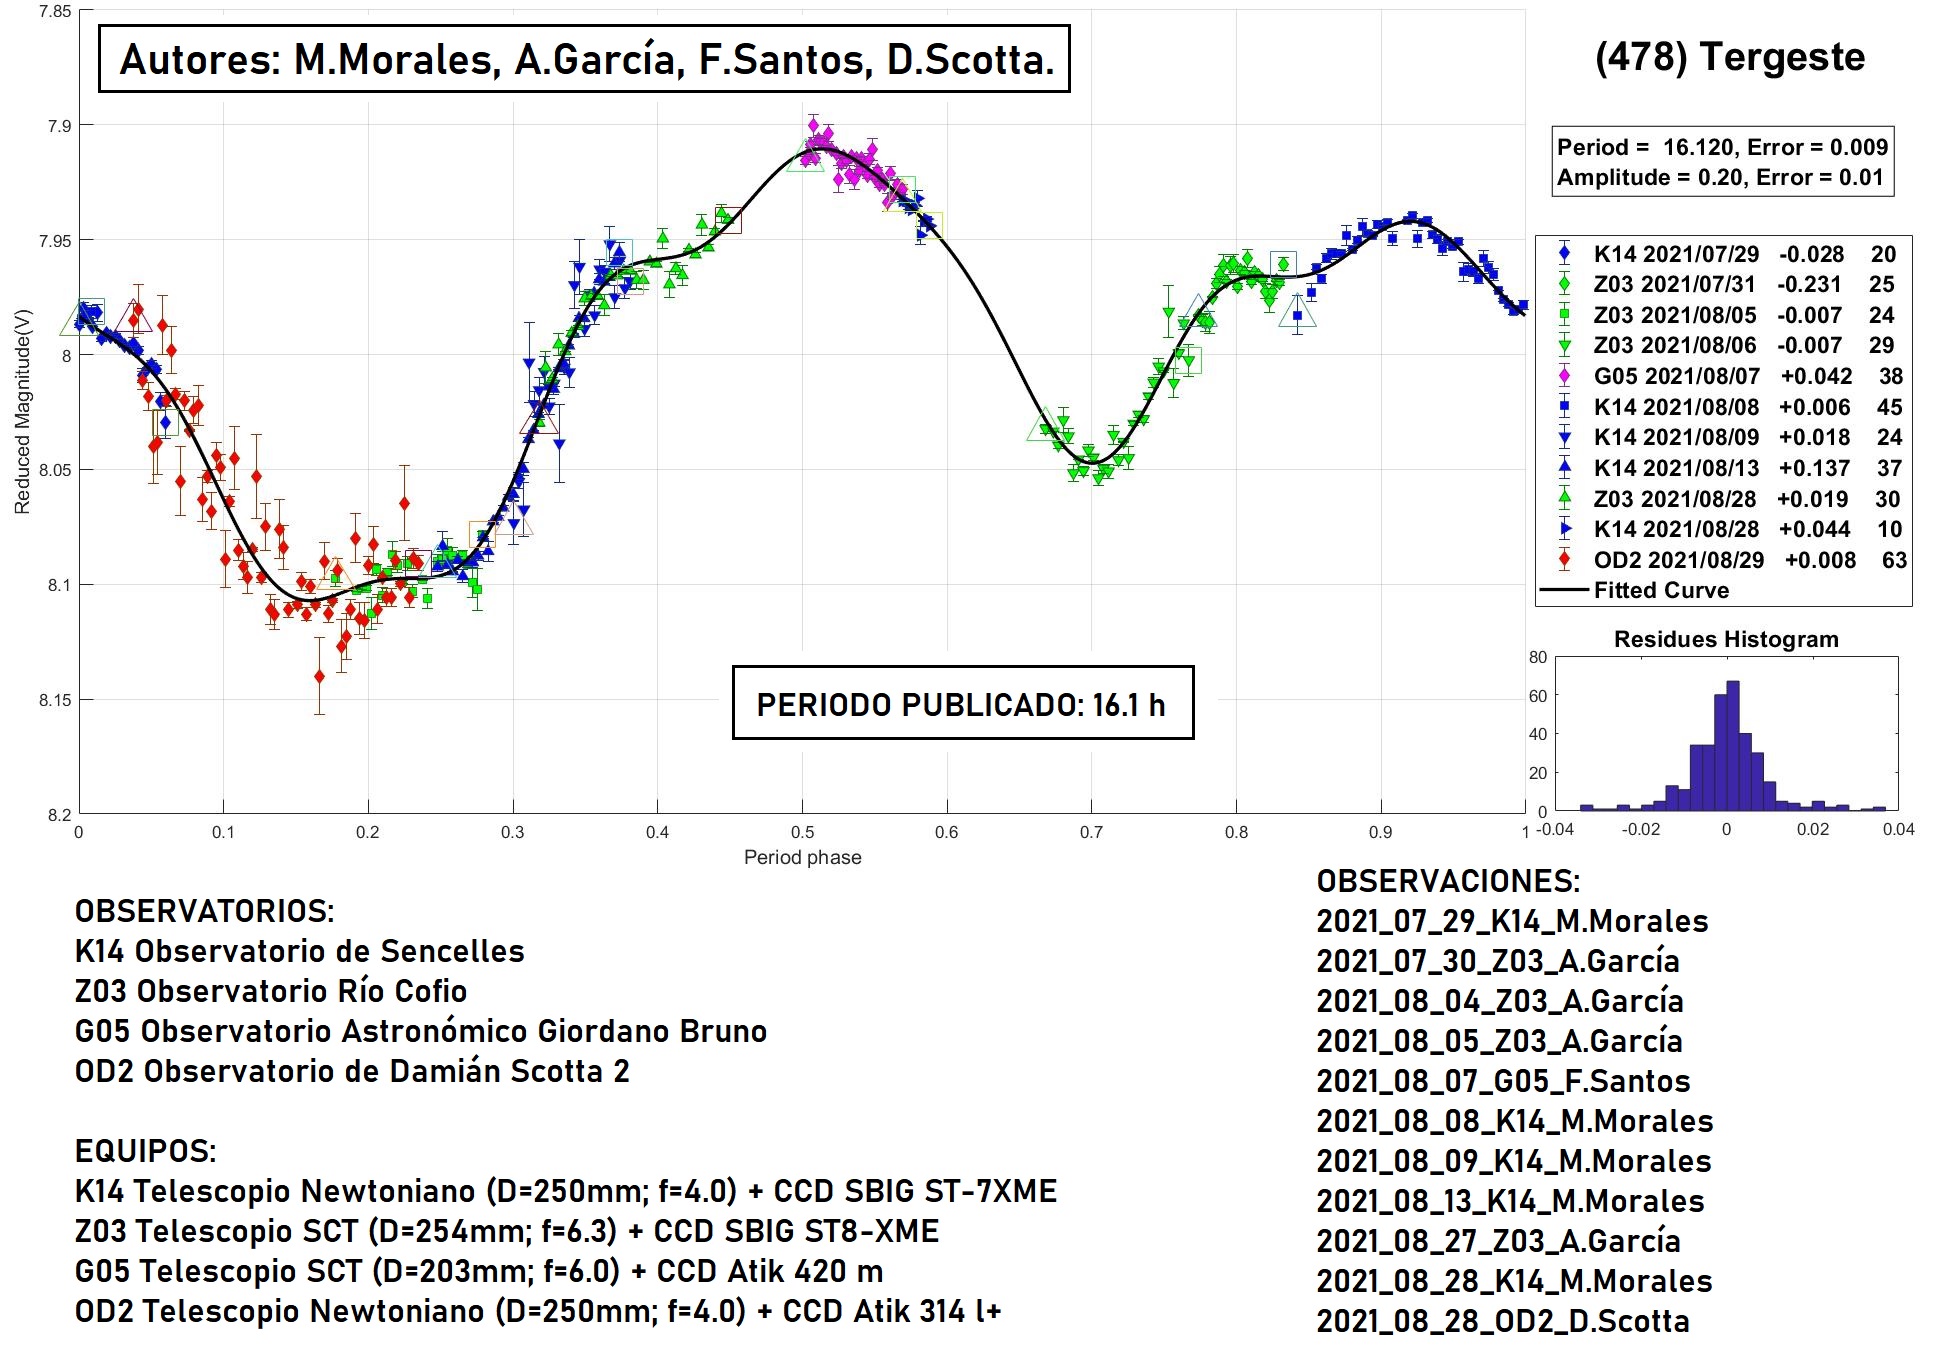Select K14 Telescopio Newtoniano SBIG ST-7XME line

[x=566, y=1191]
